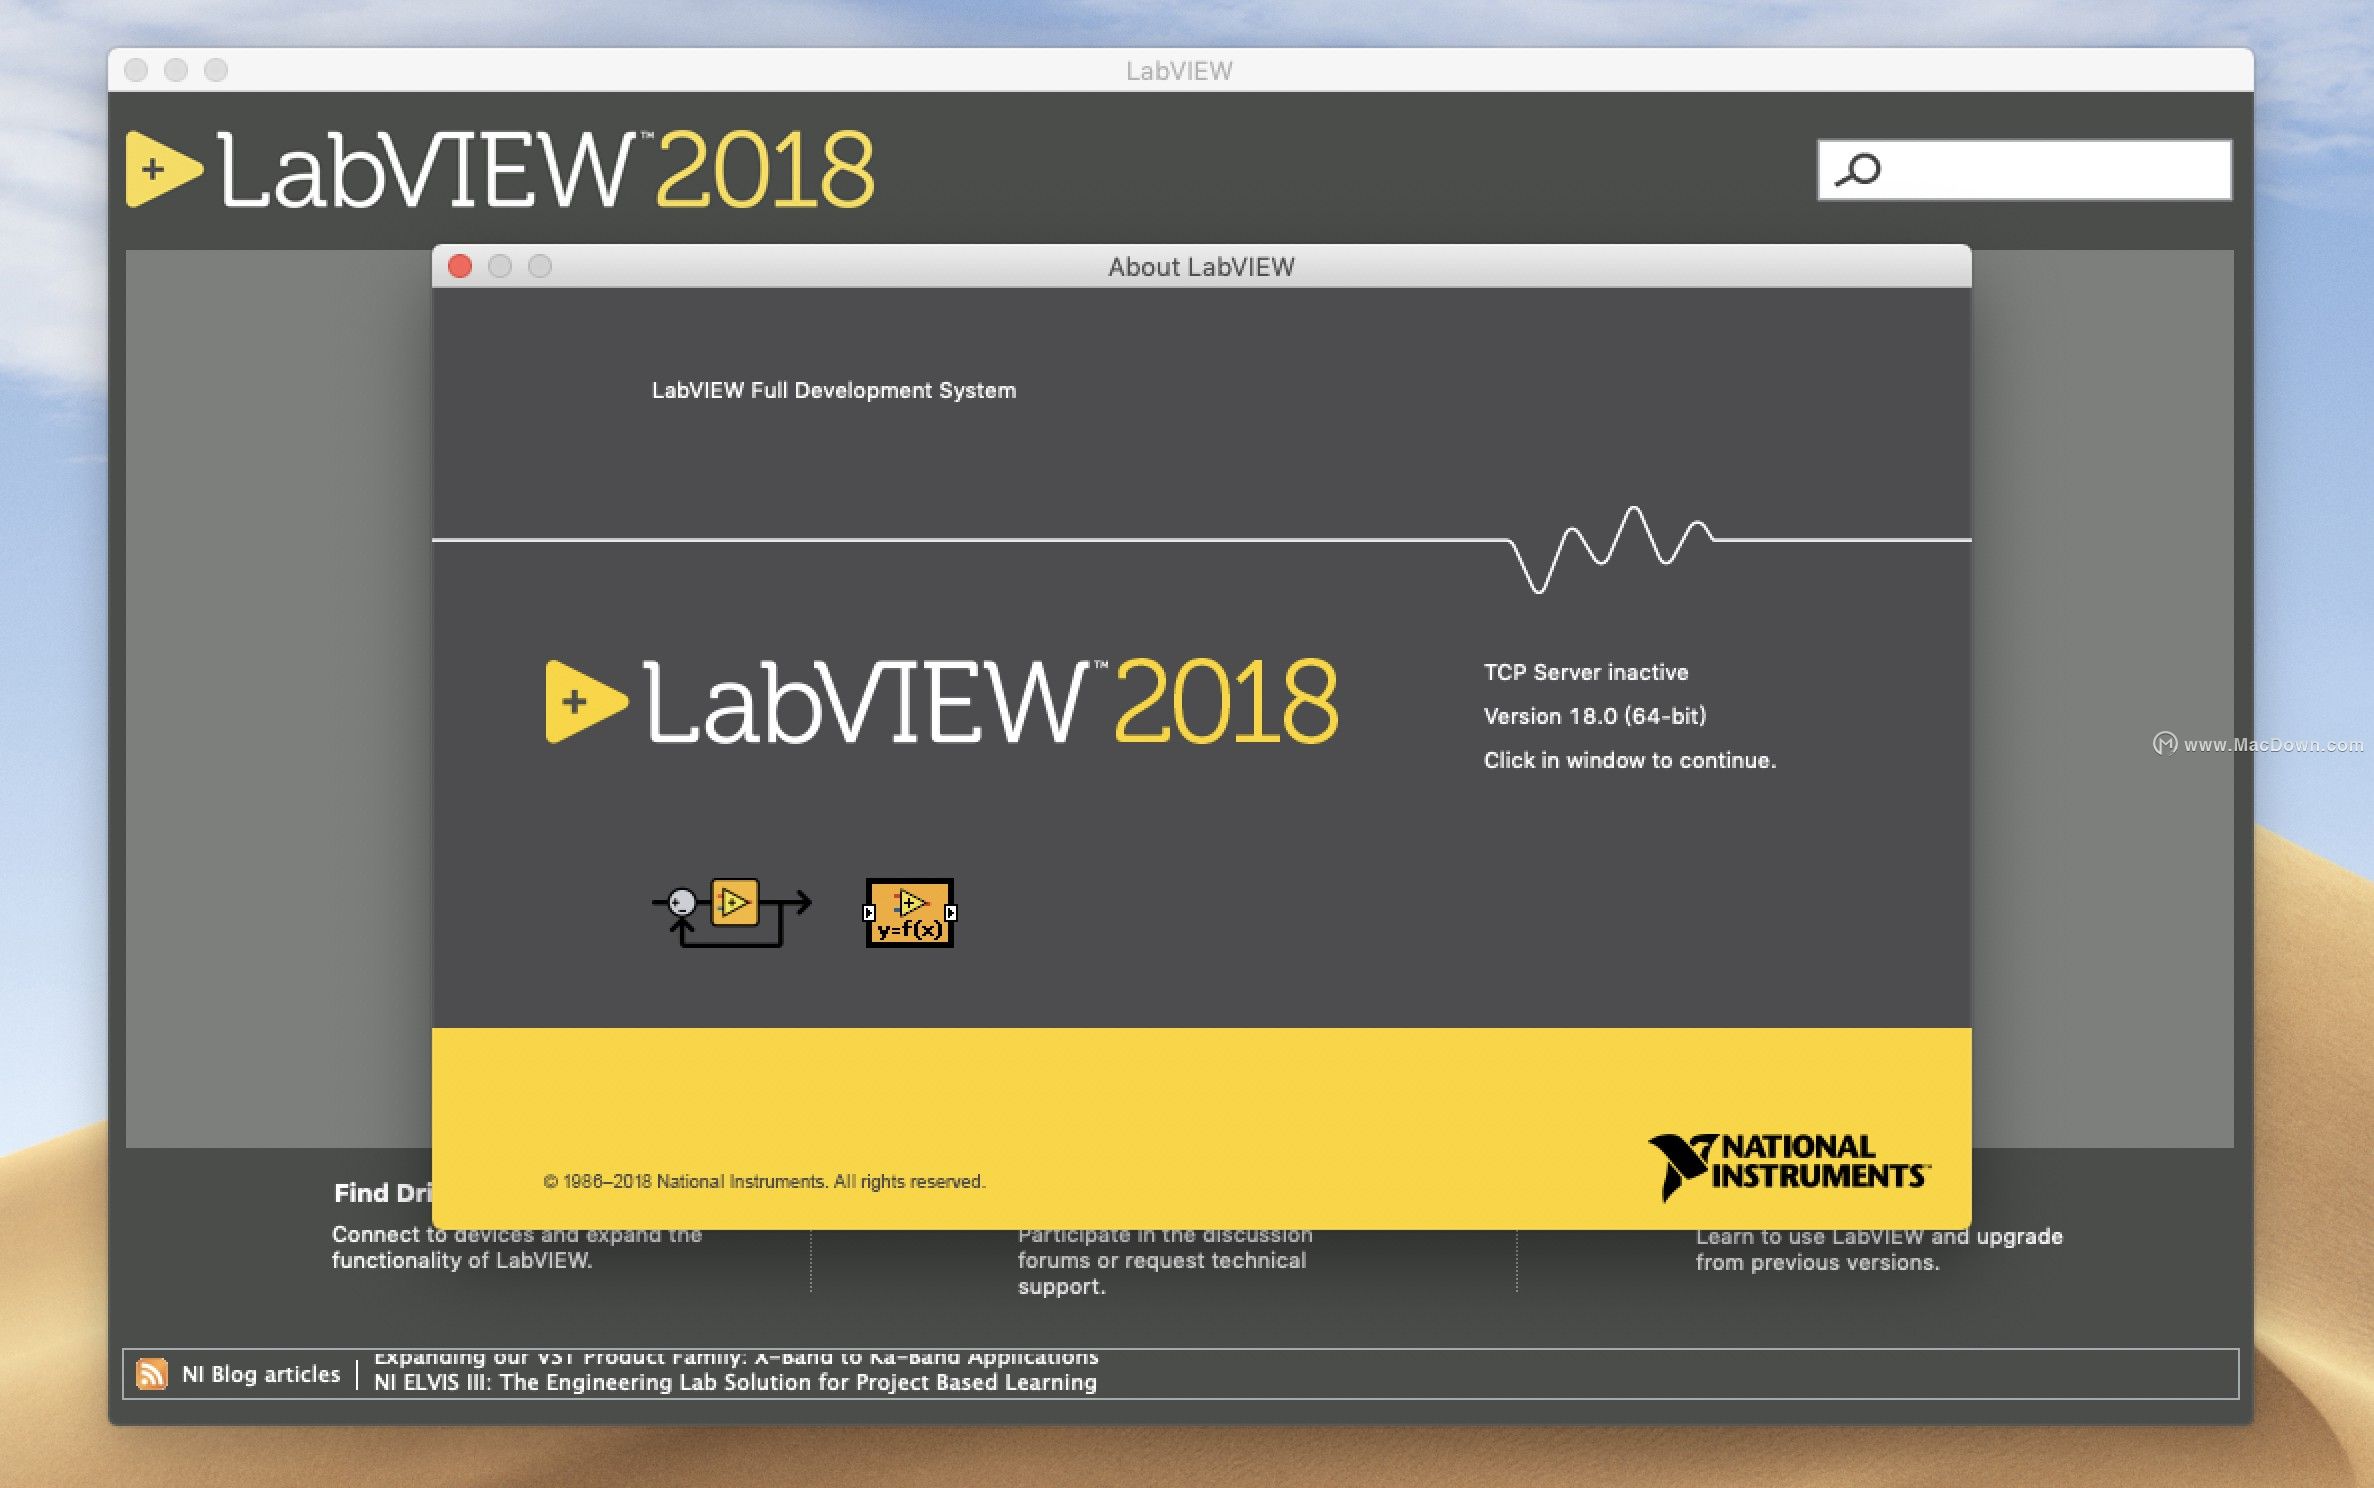This screenshot has height=1488, width=2374.
Task: Click the National Instruments copyright notice
Action: (764, 1181)
